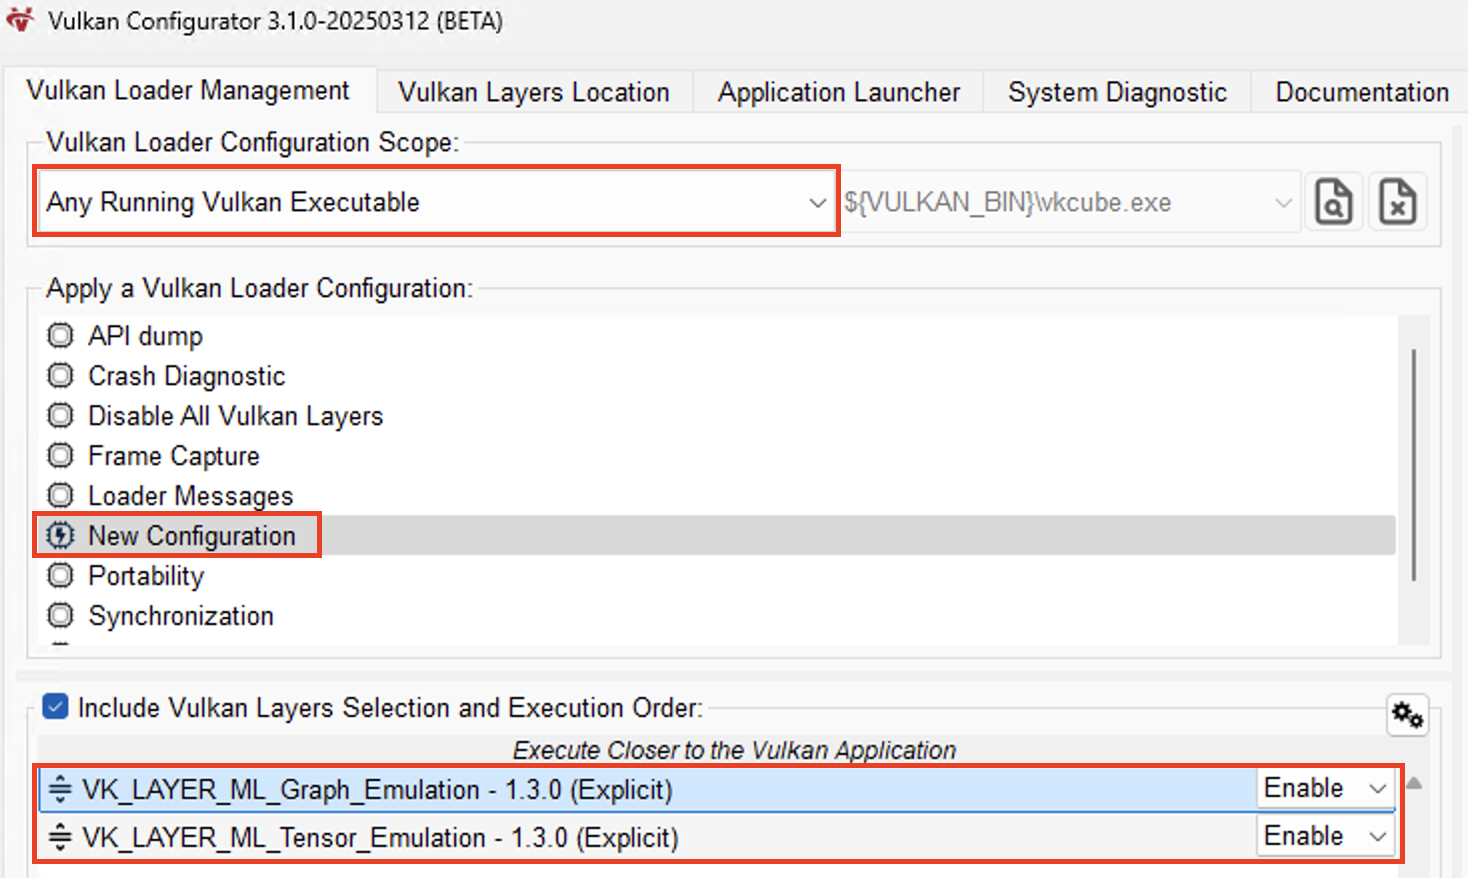Open the layers settings gear icon
Screen dimensions: 1468x878
[1407, 715]
